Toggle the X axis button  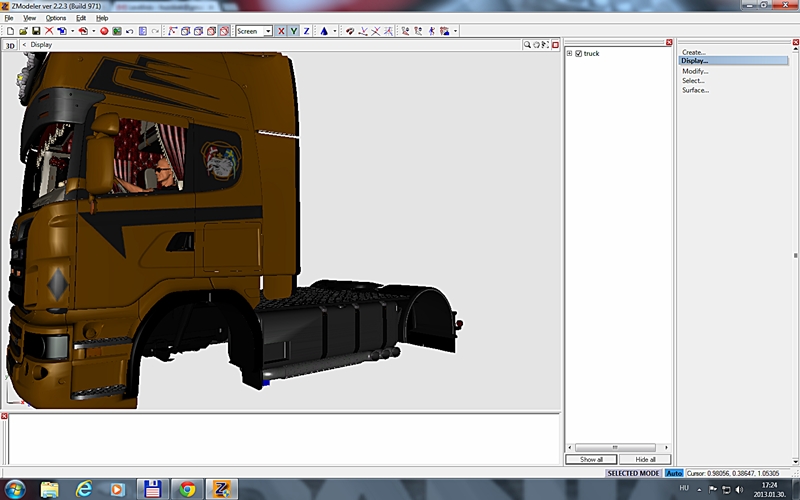coord(281,31)
